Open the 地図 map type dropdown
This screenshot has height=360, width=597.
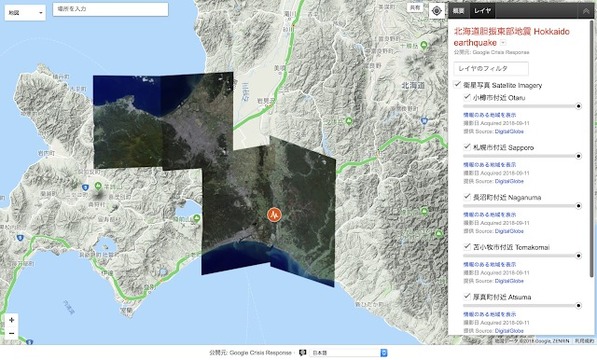click(25, 13)
